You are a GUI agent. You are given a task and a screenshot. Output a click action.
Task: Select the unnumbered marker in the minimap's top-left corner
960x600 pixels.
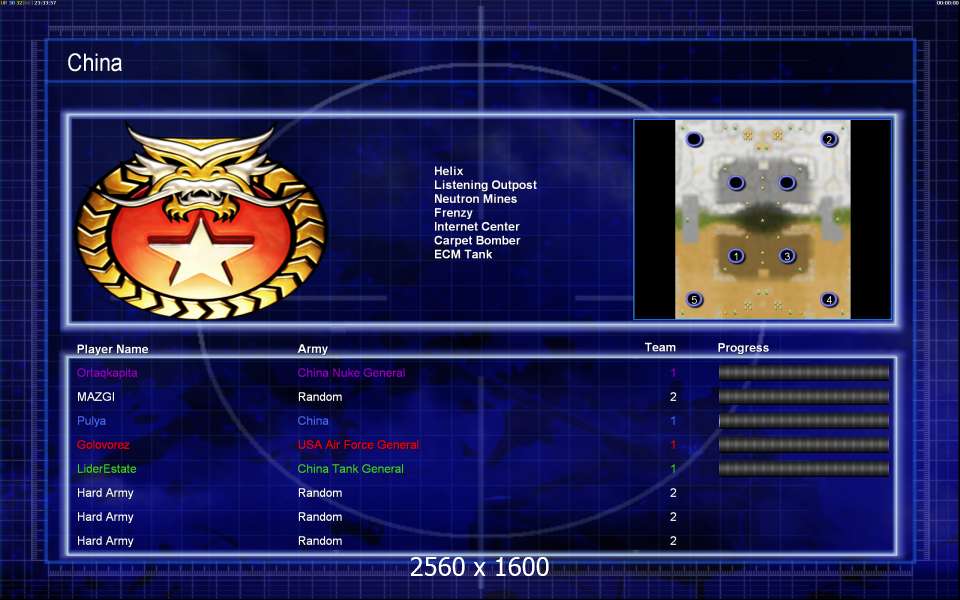click(694, 140)
